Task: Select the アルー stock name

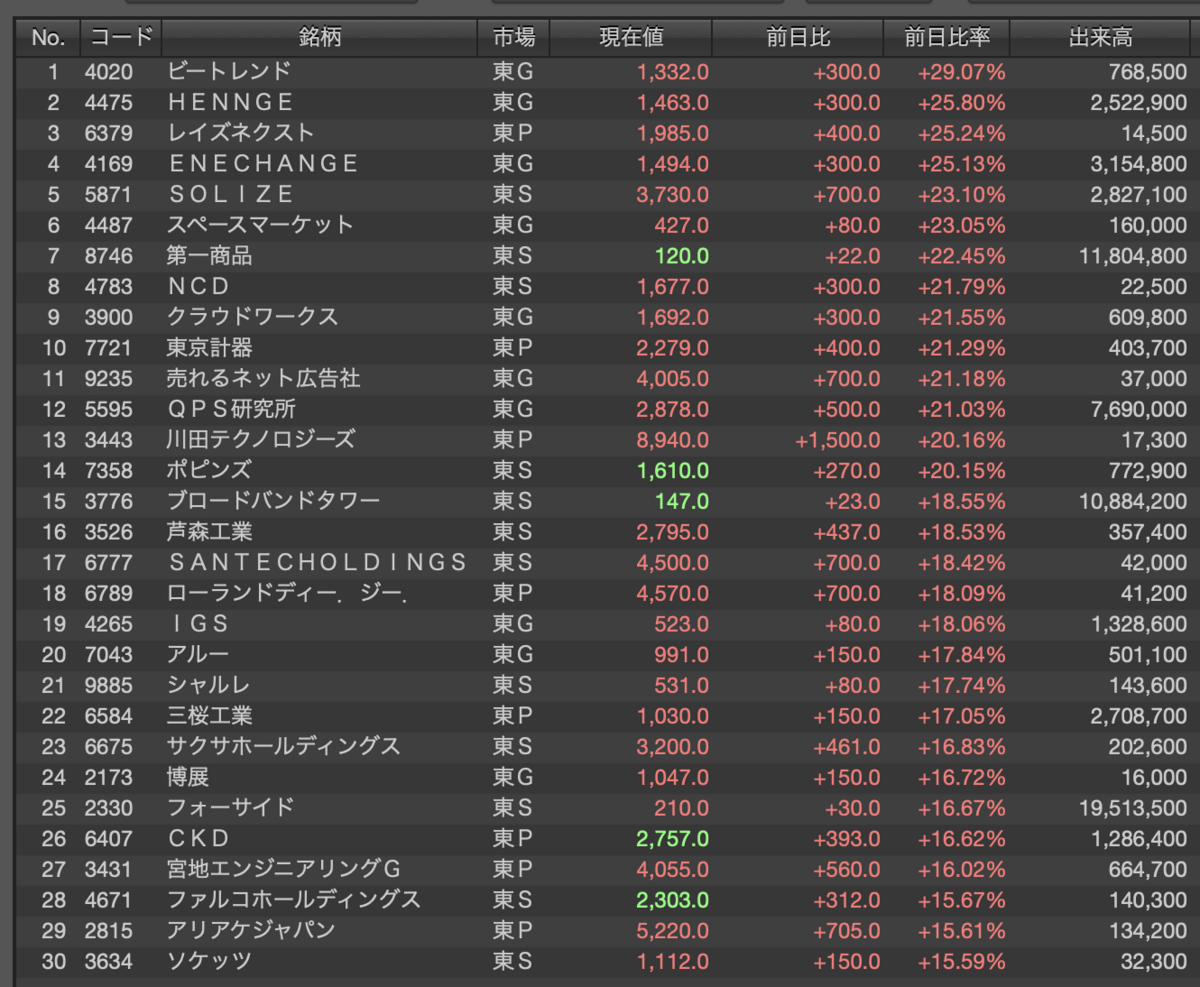Action: pos(198,654)
